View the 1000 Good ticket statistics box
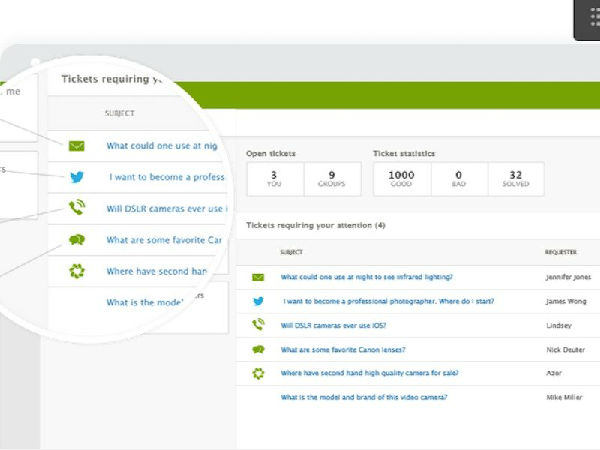This screenshot has width=600, height=450. click(x=400, y=179)
